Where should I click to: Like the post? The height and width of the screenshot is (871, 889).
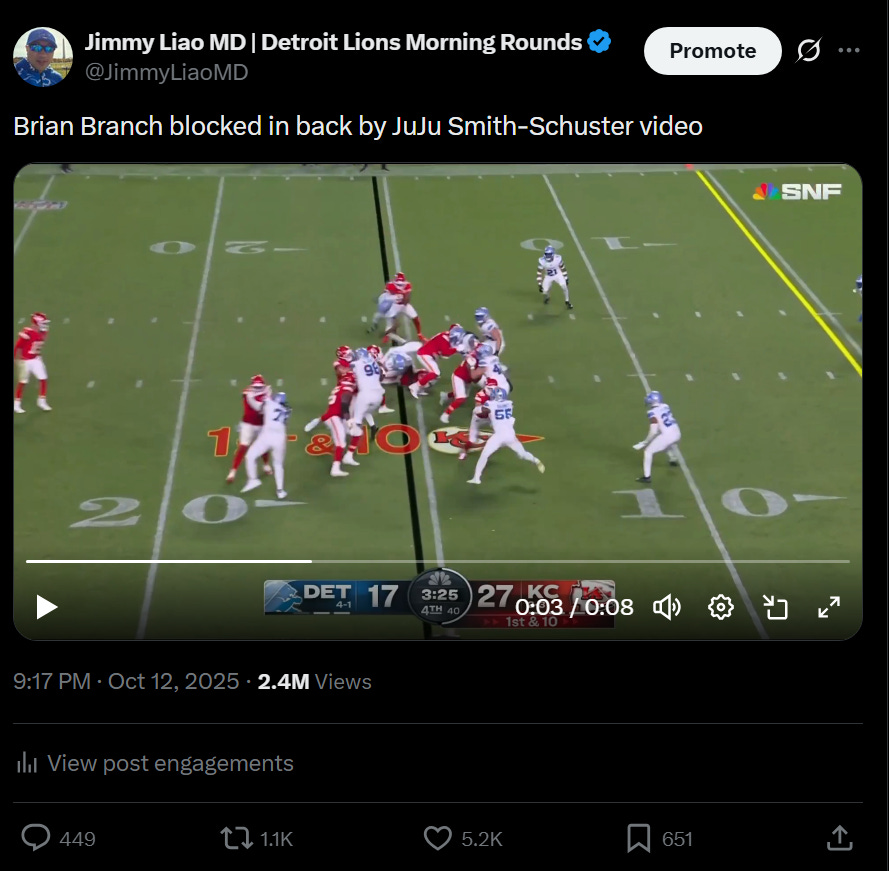[x=437, y=838]
